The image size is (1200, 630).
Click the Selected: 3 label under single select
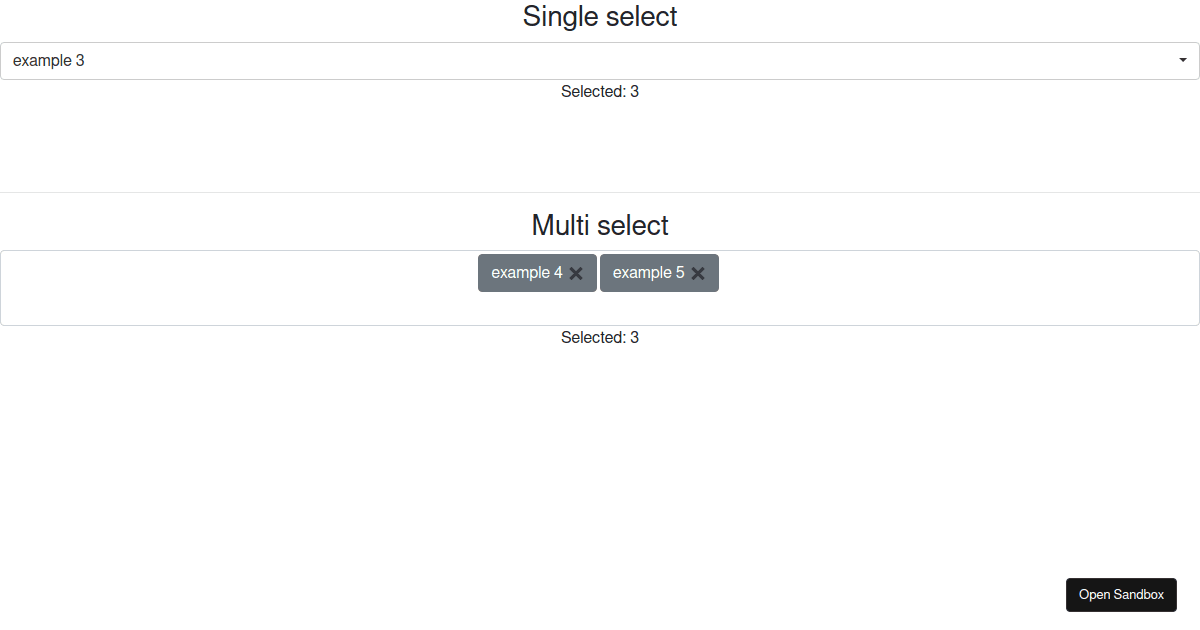point(600,91)
